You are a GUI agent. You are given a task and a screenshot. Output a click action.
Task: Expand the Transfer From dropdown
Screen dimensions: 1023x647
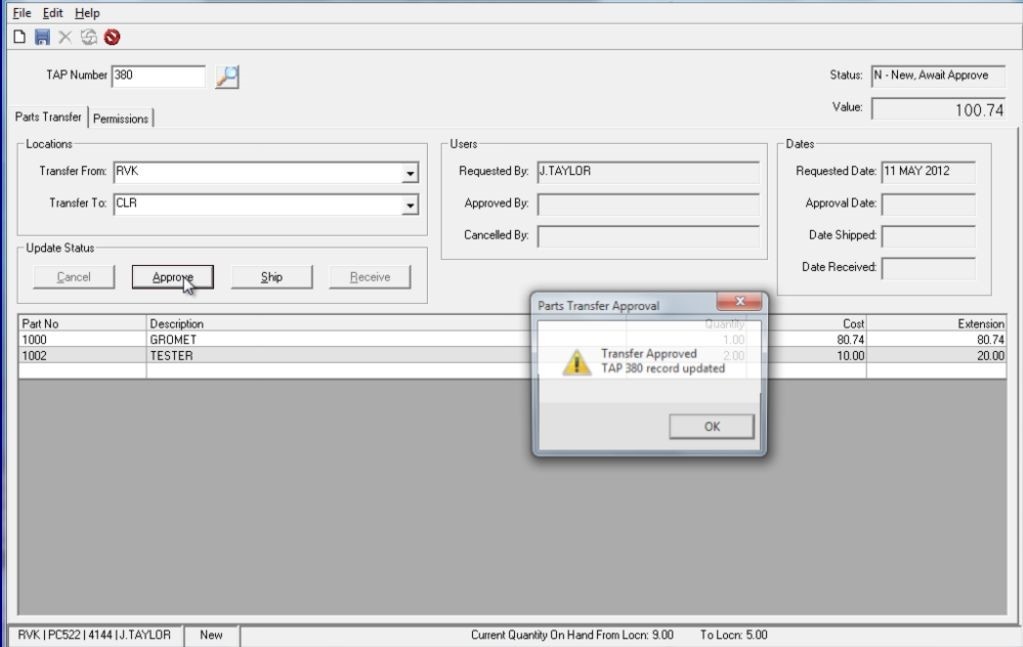(410, 173)
